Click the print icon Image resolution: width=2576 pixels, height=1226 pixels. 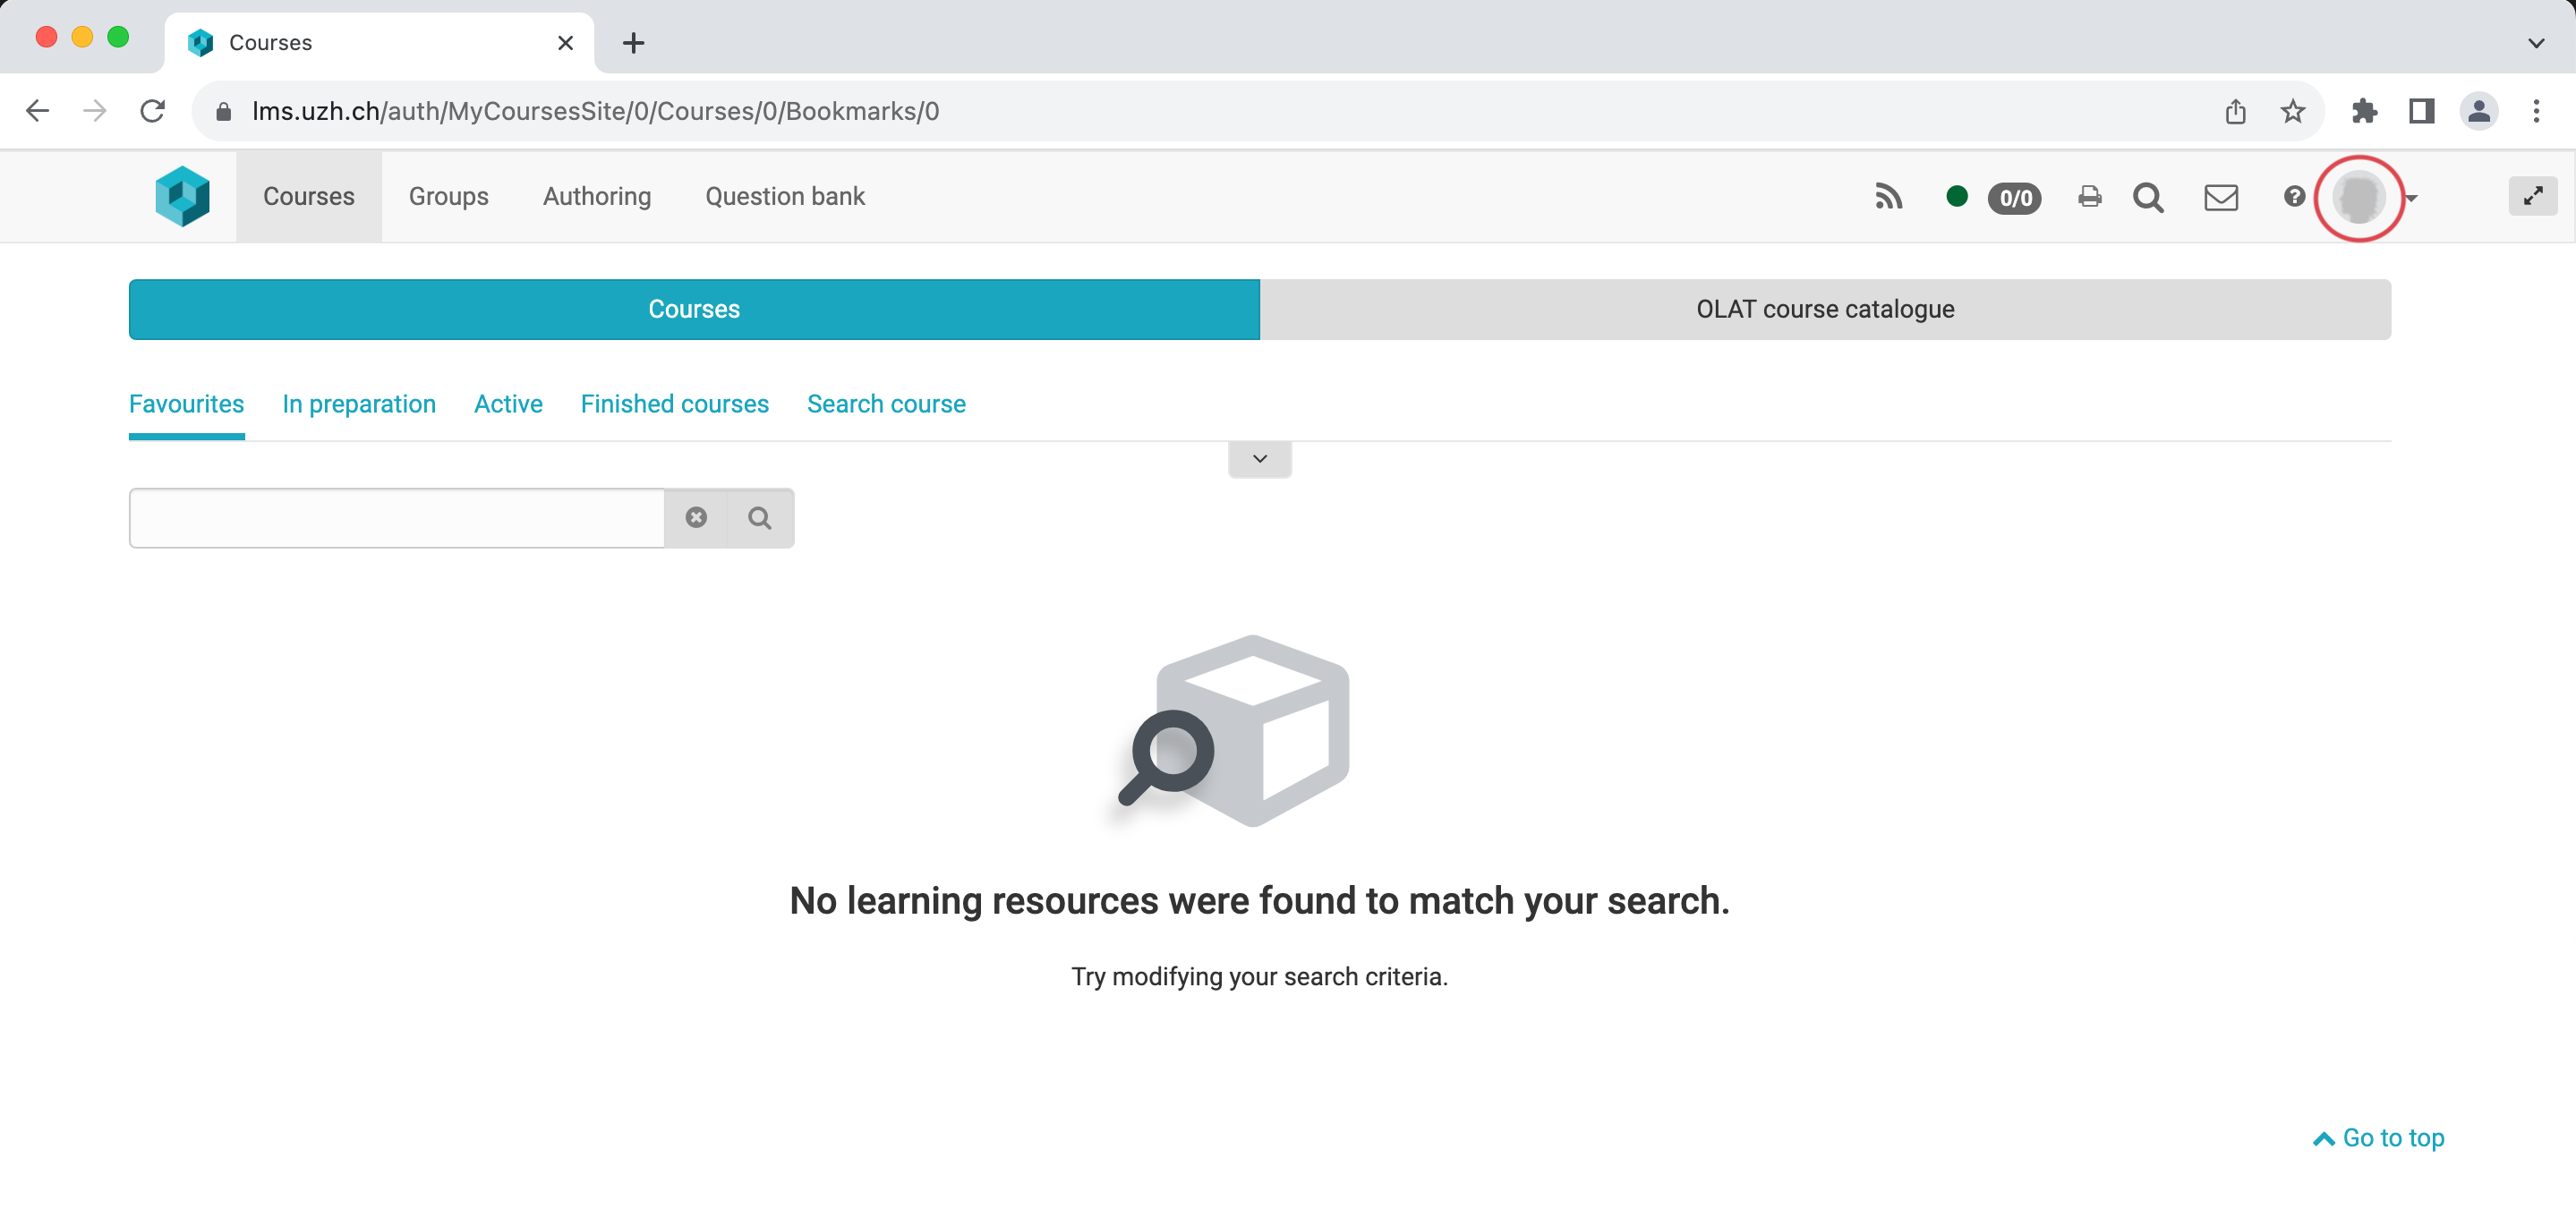(2090, 197)
